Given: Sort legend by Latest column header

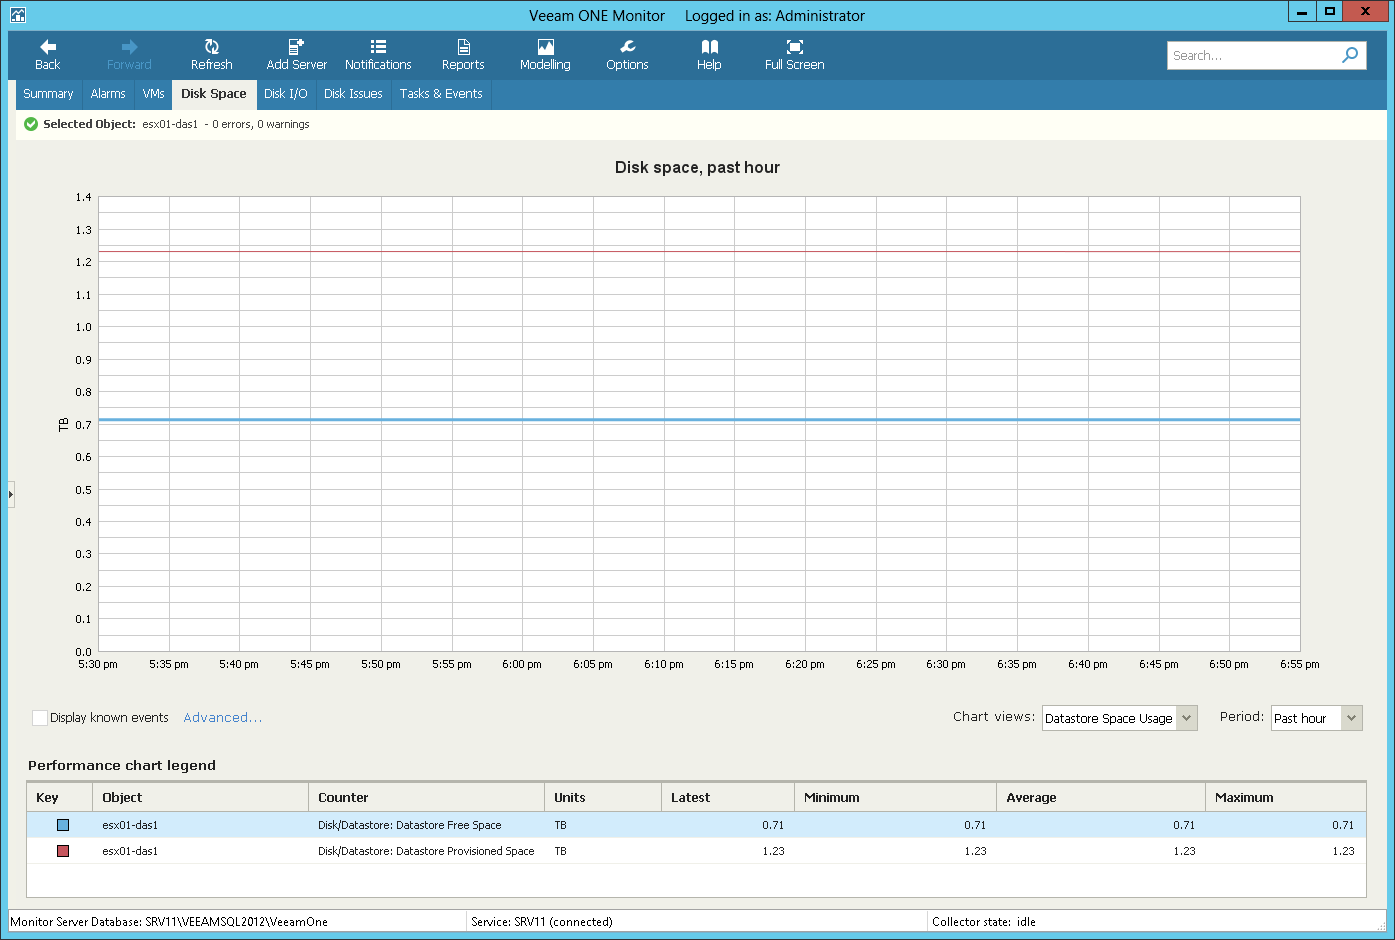Looking at the screenshot, I should pyautogui.click(x=728, y=797).
